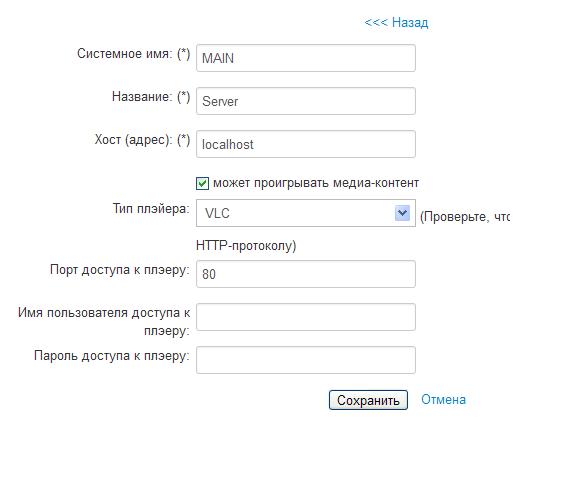Open the "Тип плэйера" VLC dropdown
This screenshot has height=486, width=575.
pyautogui.click(x=306, y=213)
